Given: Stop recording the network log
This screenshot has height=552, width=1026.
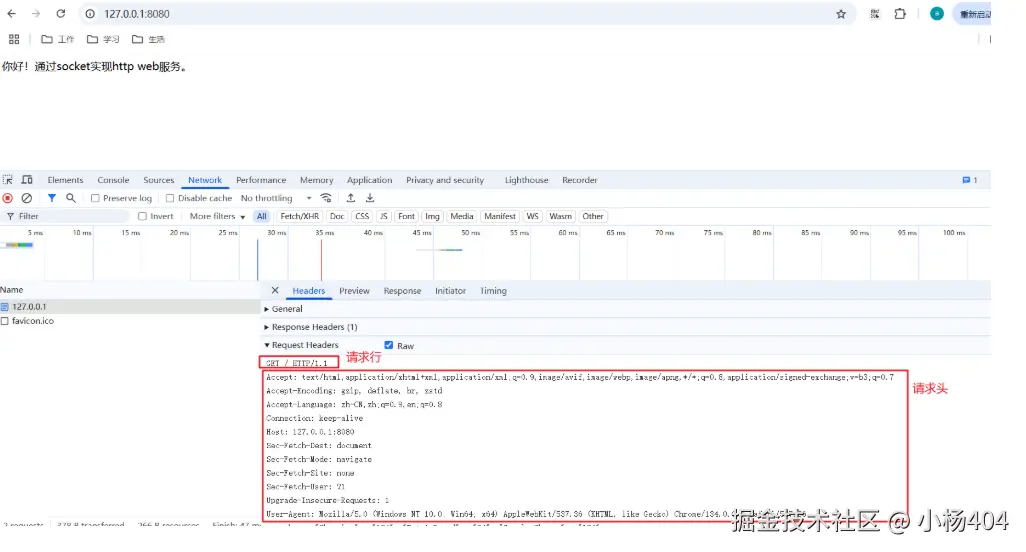Looking at the screenshot, I should point(8,198).
